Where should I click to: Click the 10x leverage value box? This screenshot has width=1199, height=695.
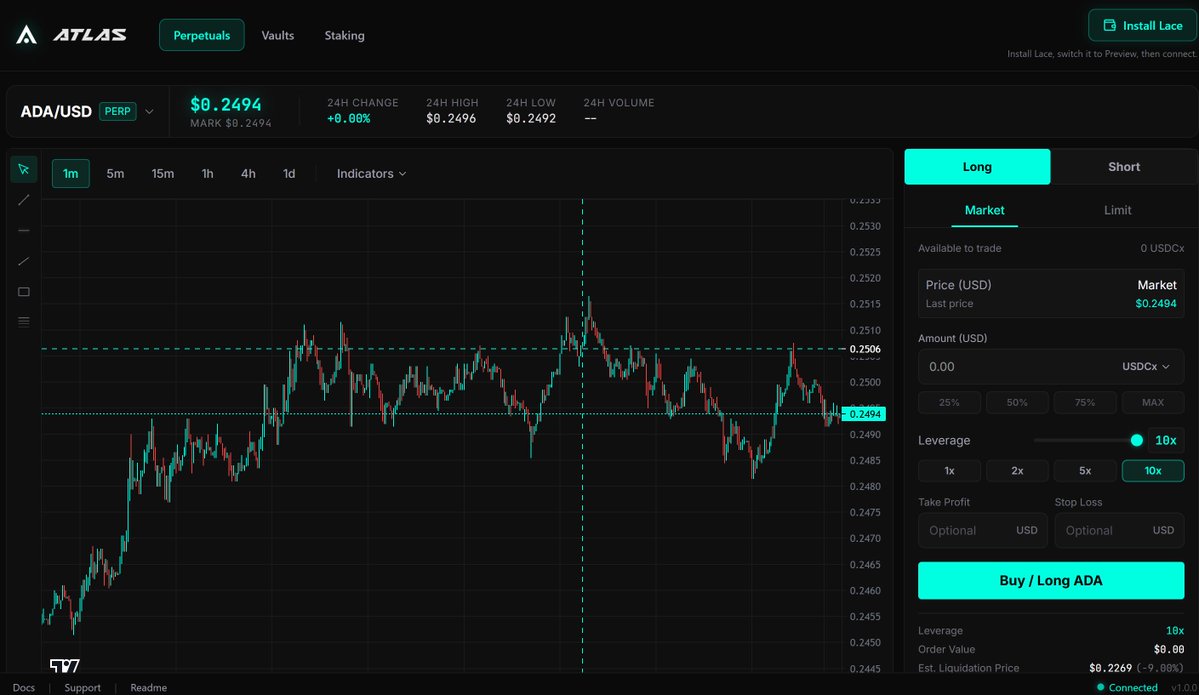[1165, 440]
